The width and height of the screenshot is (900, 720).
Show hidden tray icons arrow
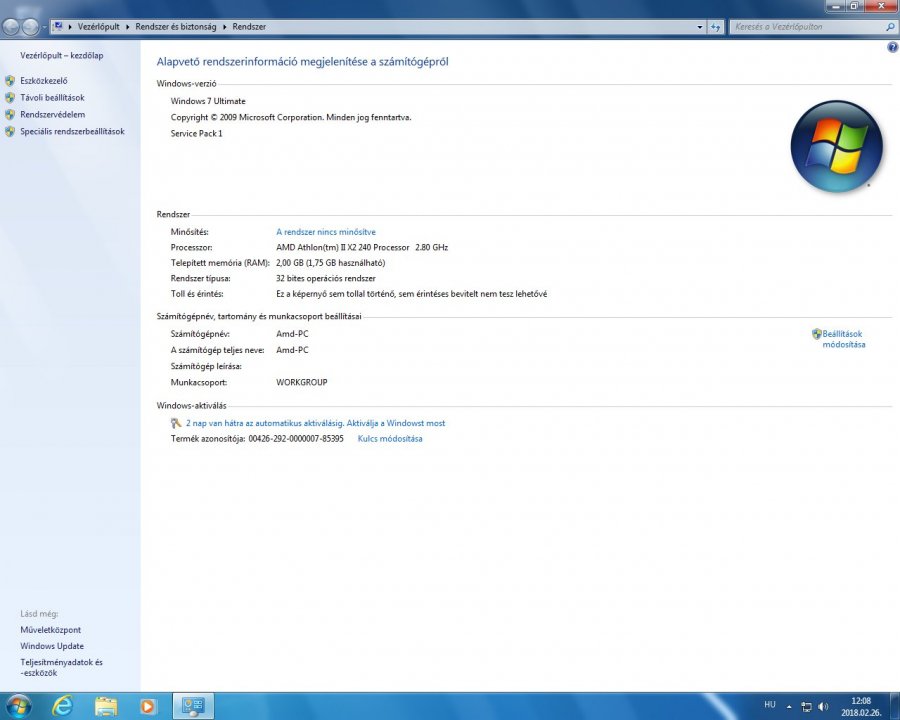point(789,706)
